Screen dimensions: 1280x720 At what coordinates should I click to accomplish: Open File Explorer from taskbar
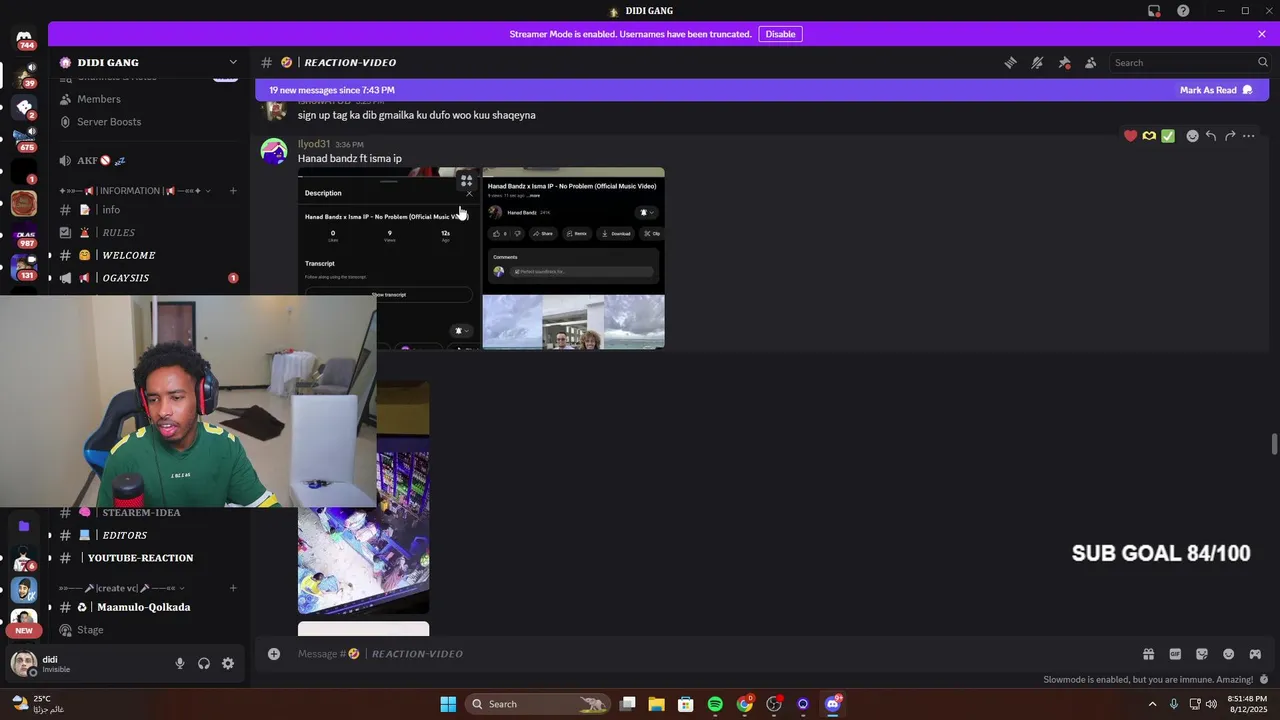pyautogui.click(x=656, y=704)
